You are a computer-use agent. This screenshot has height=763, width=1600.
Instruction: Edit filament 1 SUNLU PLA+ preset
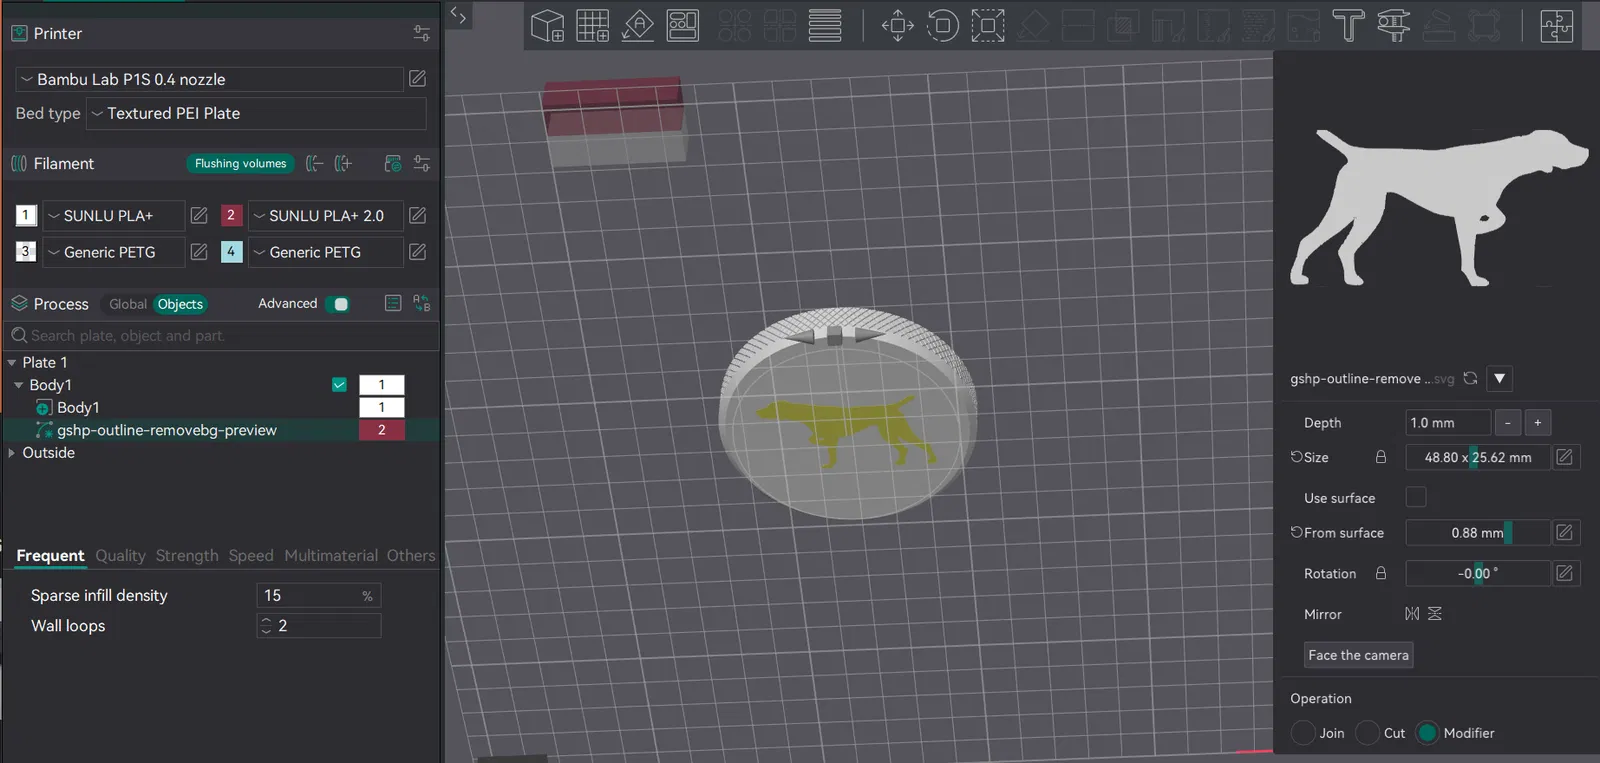[199, 215]
